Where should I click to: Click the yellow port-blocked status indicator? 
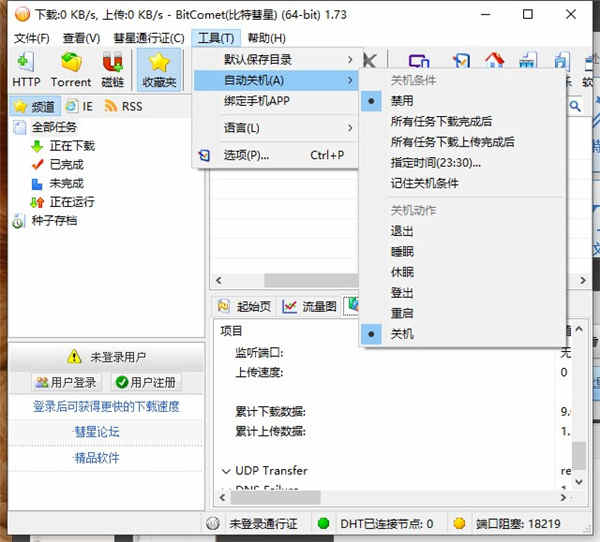459,523
